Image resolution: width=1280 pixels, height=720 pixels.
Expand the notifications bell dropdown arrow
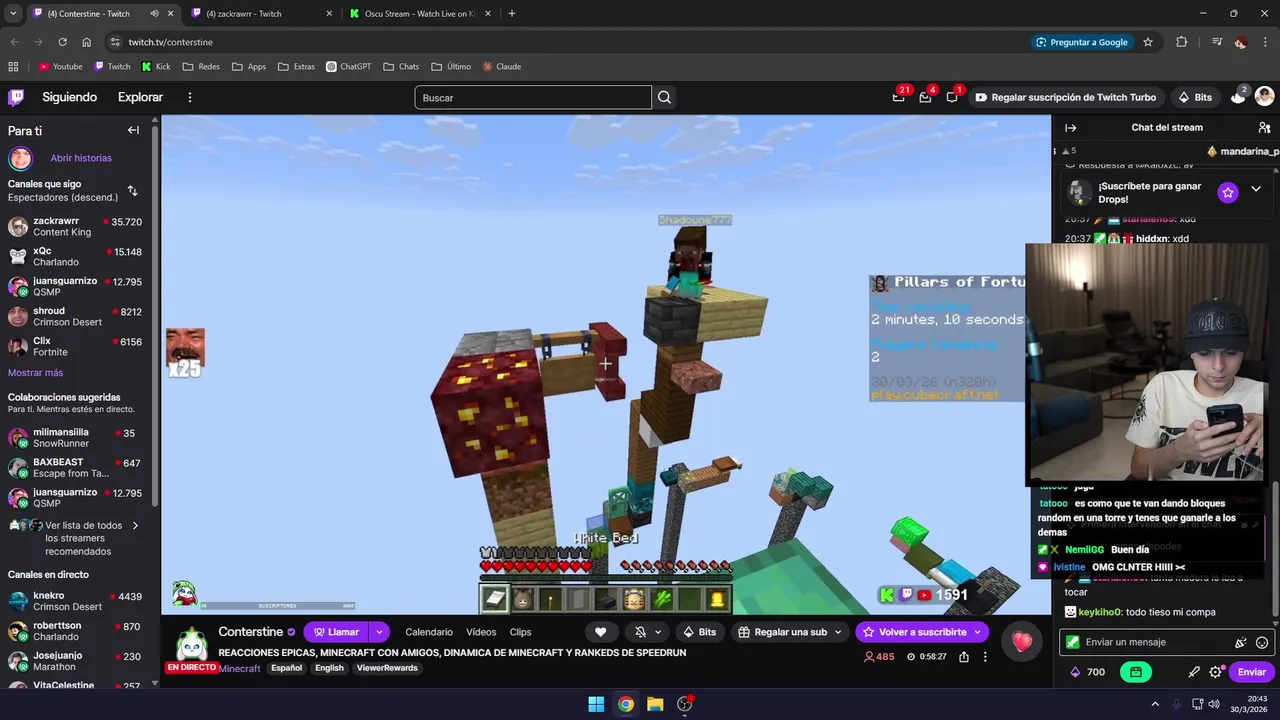(x=658, y=632)
